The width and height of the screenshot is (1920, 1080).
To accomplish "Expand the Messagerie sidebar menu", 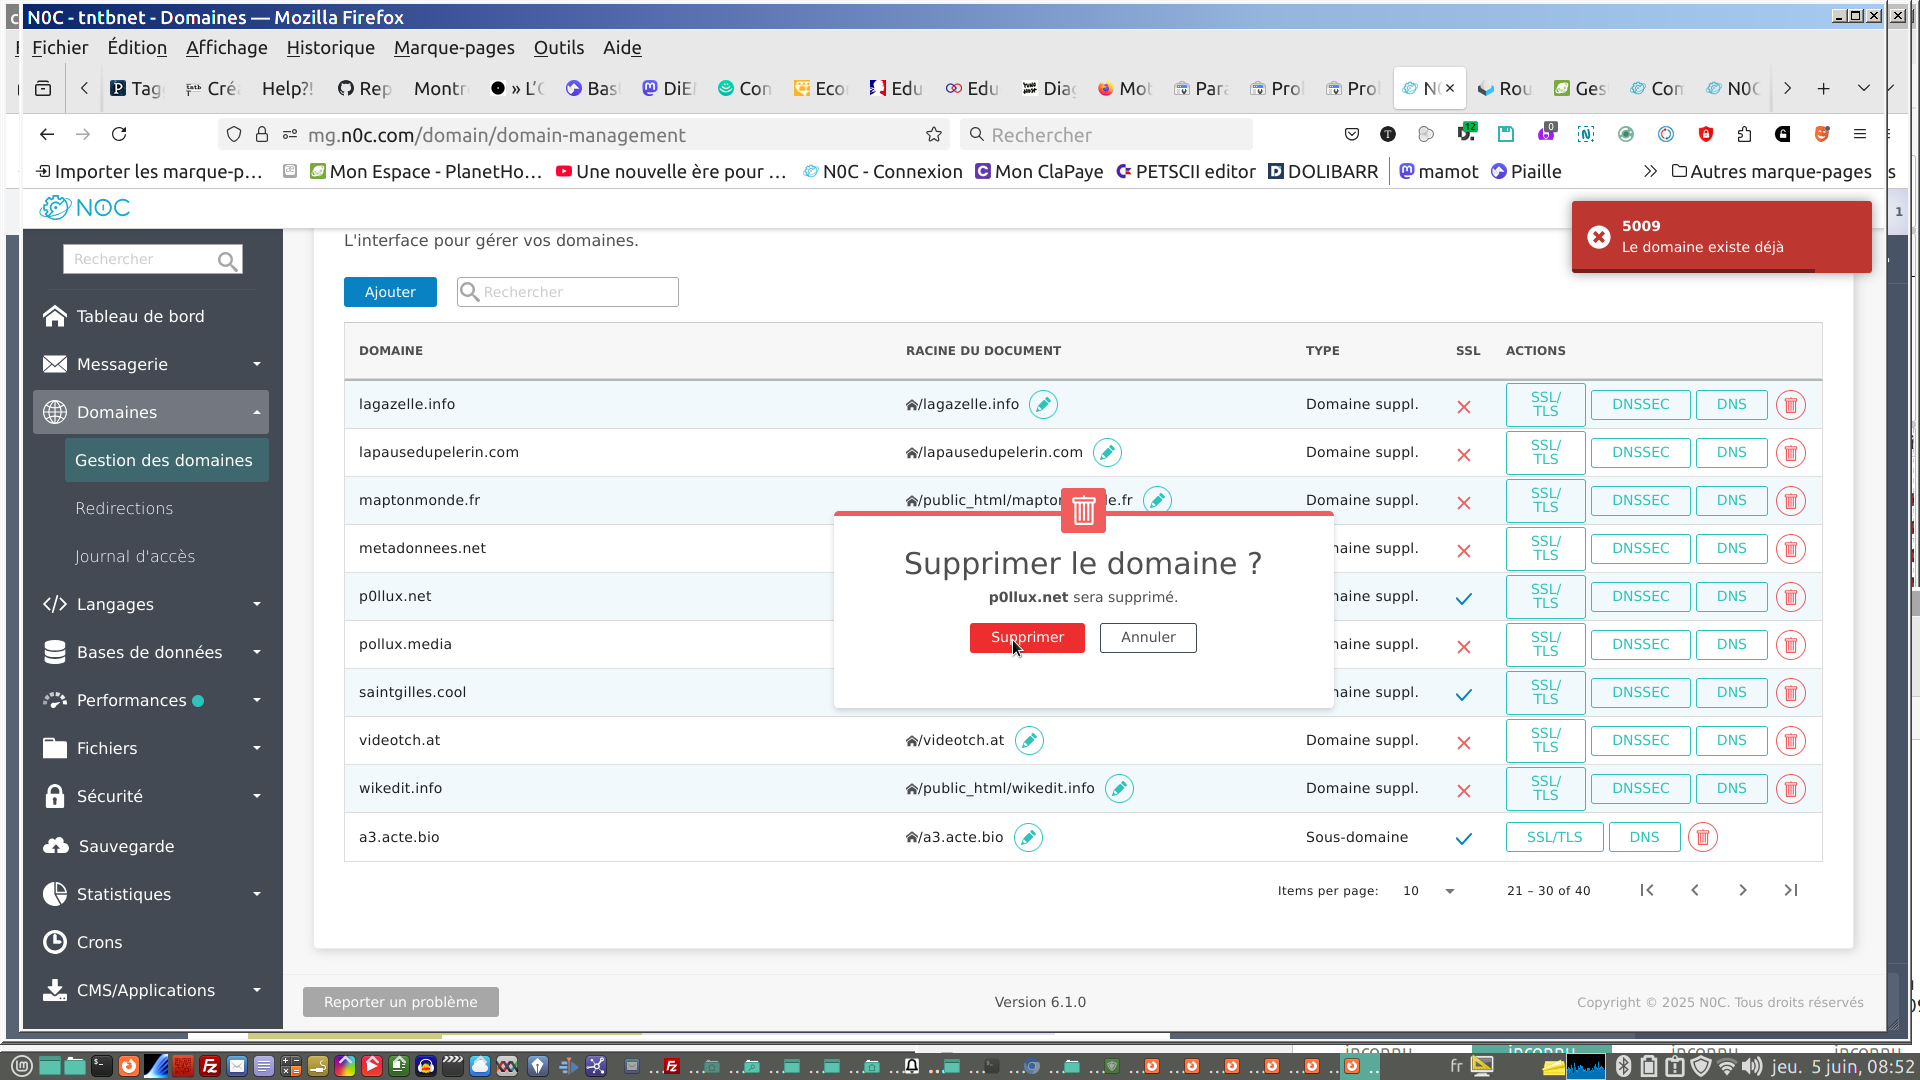I will click(x=151, y=364).
